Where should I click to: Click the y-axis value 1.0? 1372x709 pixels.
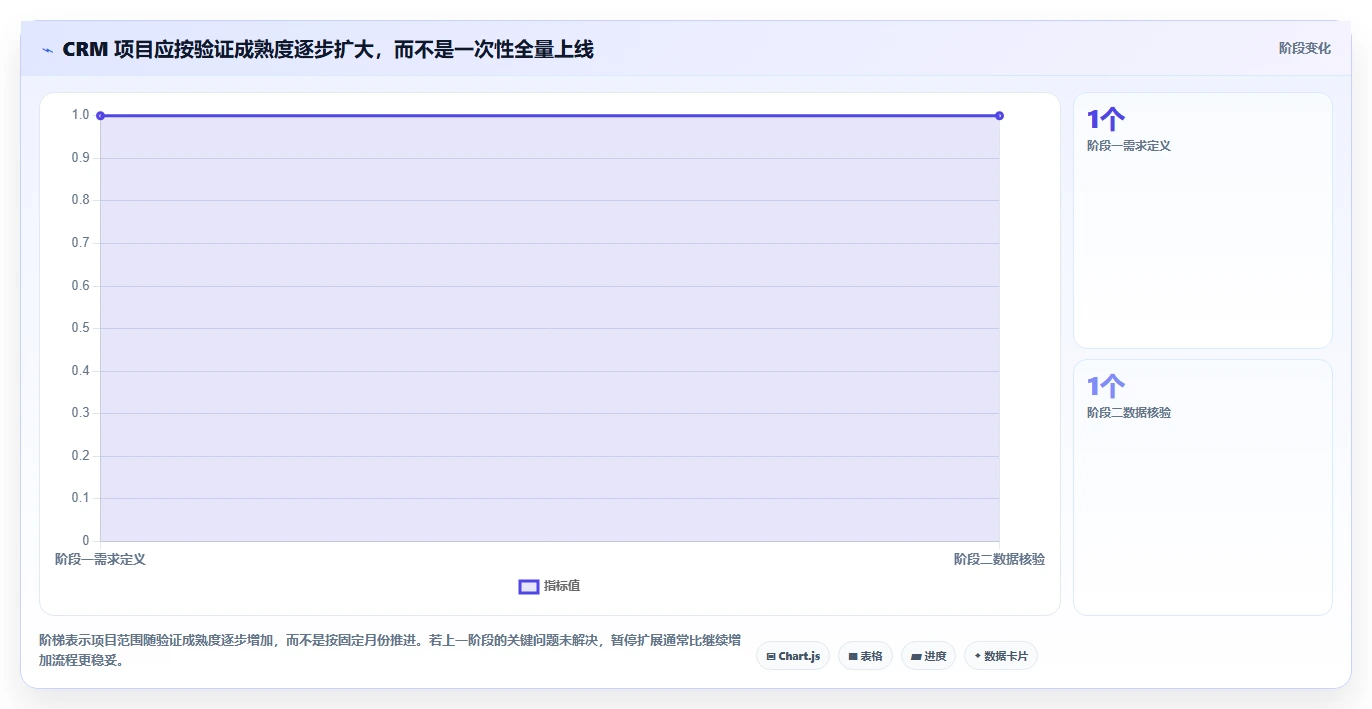click(80, 115)
